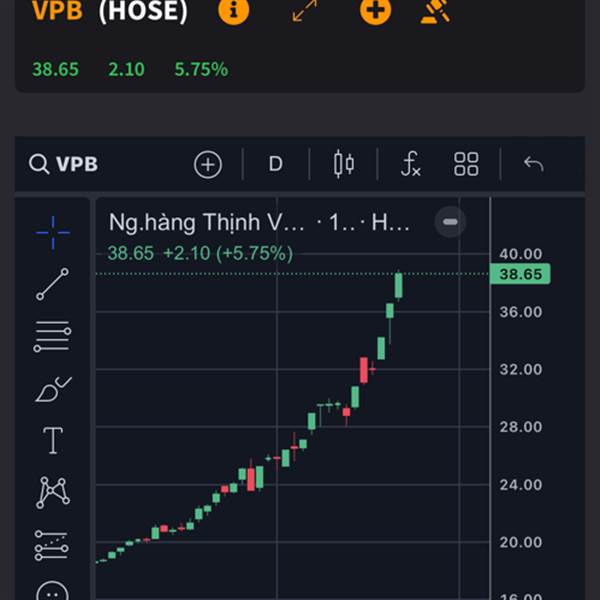Image resolution: width=600 pixels, height=600 pixels.
Task: Click the +2.10 (+5.75%) chart legend values
Action: pos(228,253)
